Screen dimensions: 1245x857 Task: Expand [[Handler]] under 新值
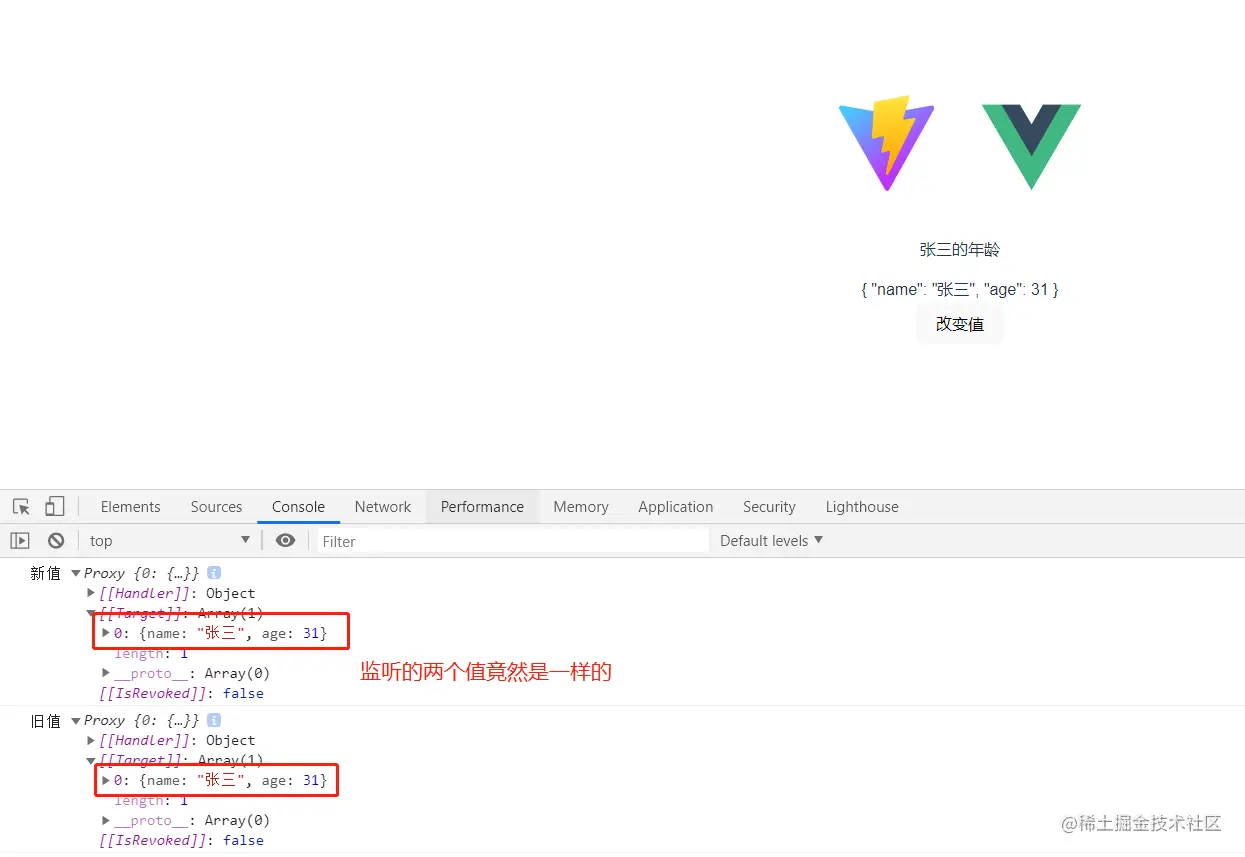[x=91, y=593]
